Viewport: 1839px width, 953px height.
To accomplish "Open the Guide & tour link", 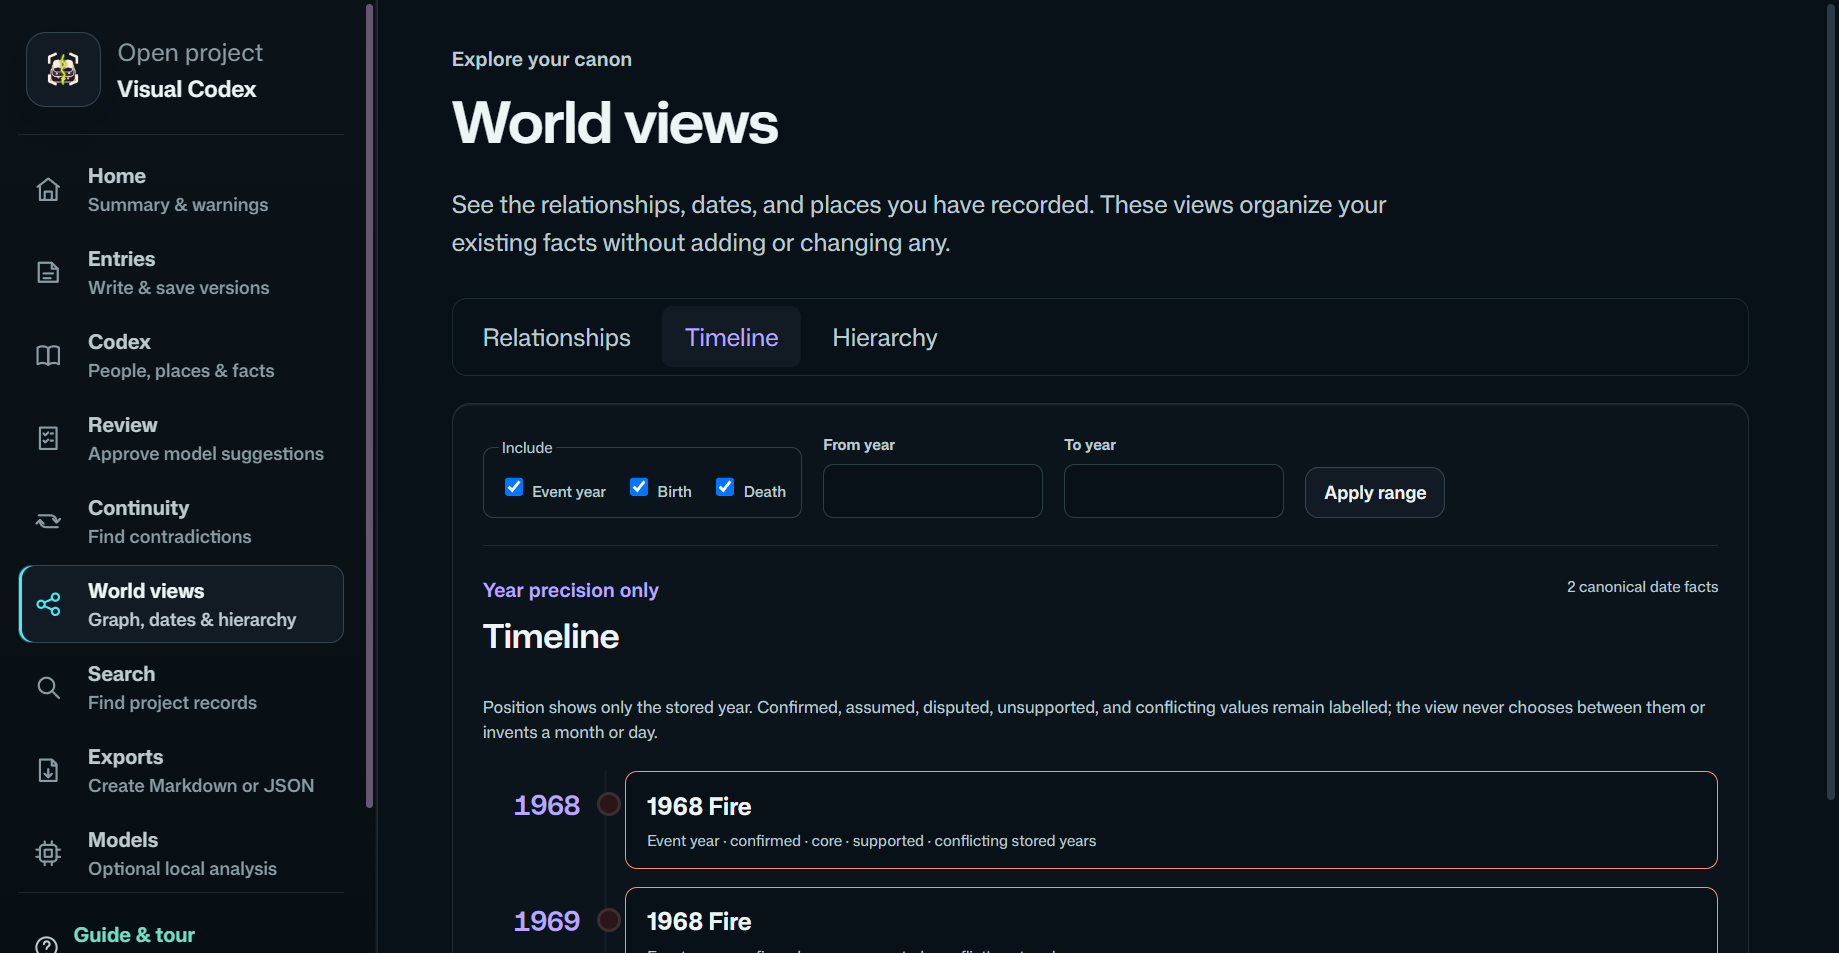I will pyautogui.click(x=134, y=935).
